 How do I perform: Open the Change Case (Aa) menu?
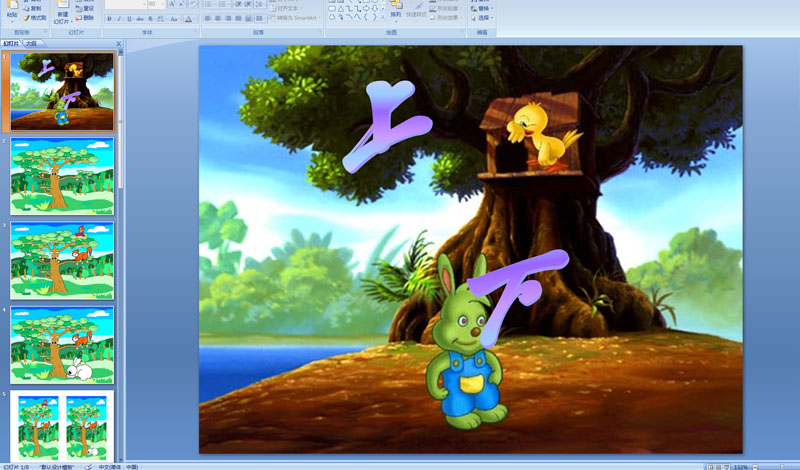click(174, 19)
